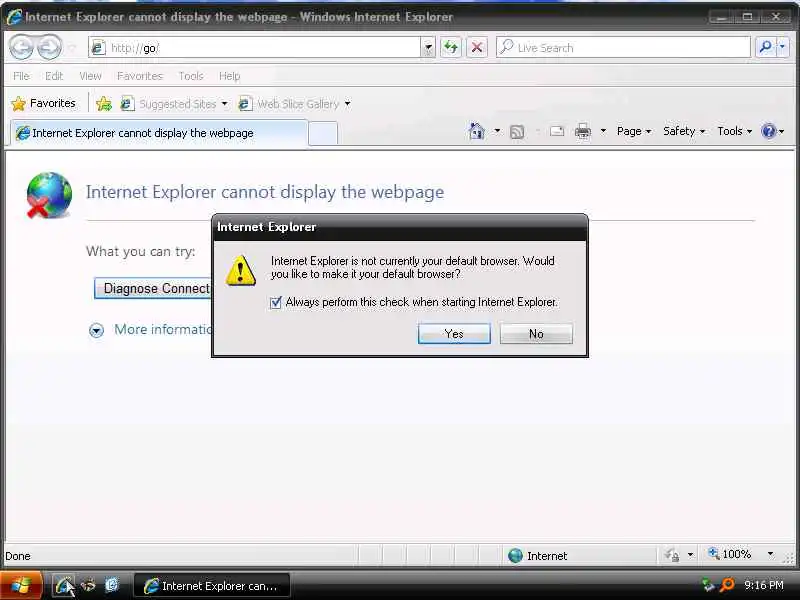800x600 pixels.
Task: Open the search provider dropdown arrow
Action: (783, 47)
